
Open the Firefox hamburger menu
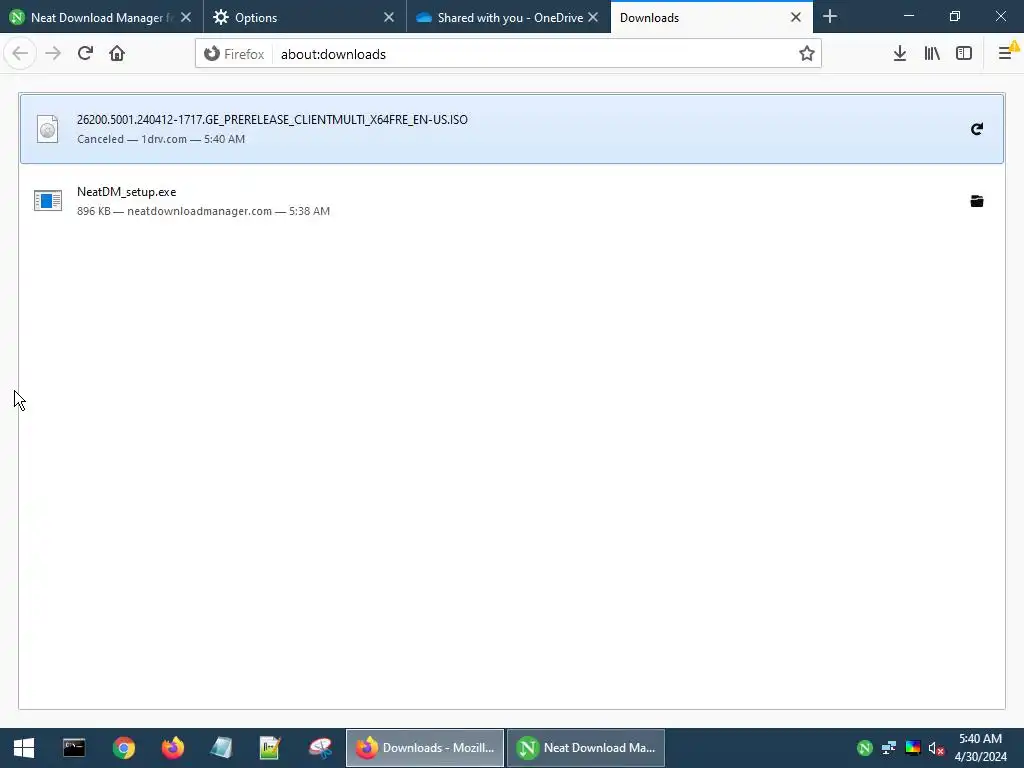coord(1006,54)
